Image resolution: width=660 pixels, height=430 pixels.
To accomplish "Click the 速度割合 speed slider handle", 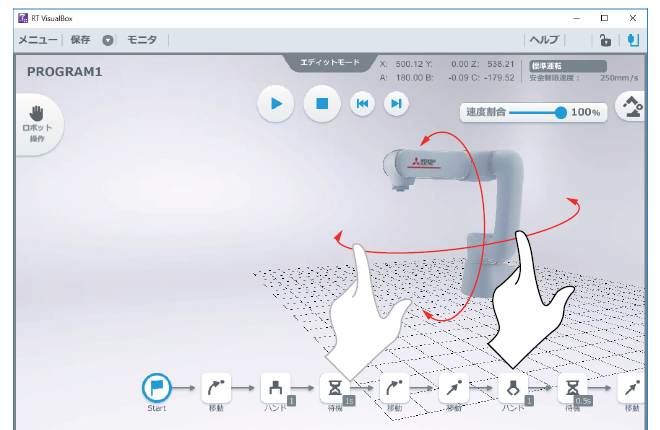I will [561, 112].
